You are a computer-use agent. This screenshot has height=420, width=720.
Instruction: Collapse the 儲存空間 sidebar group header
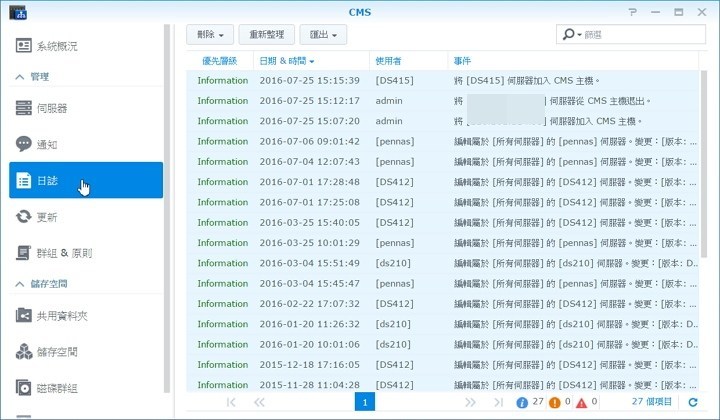[20, 284]
